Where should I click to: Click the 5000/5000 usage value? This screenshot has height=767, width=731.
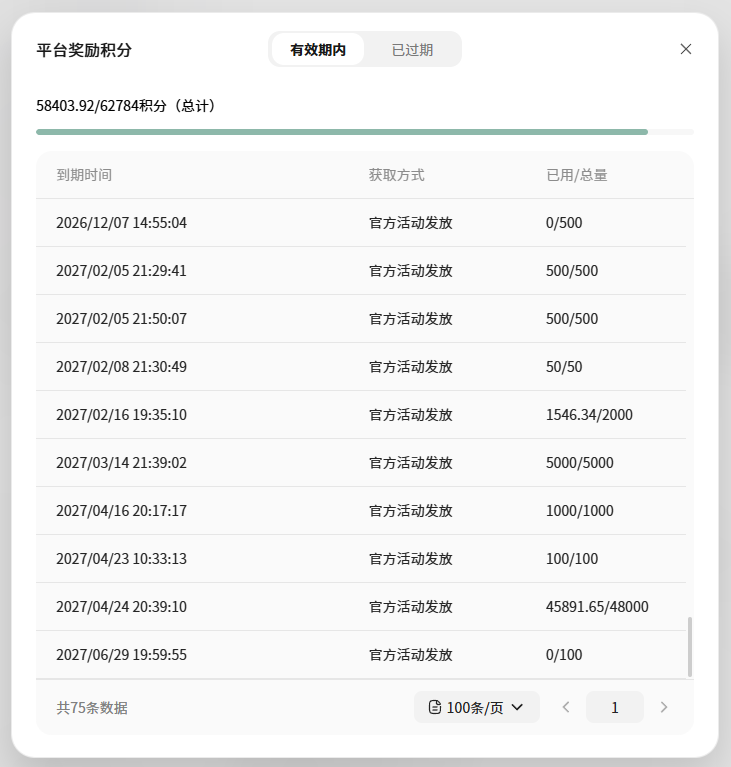pyautogui.click(x=579, y=462)
